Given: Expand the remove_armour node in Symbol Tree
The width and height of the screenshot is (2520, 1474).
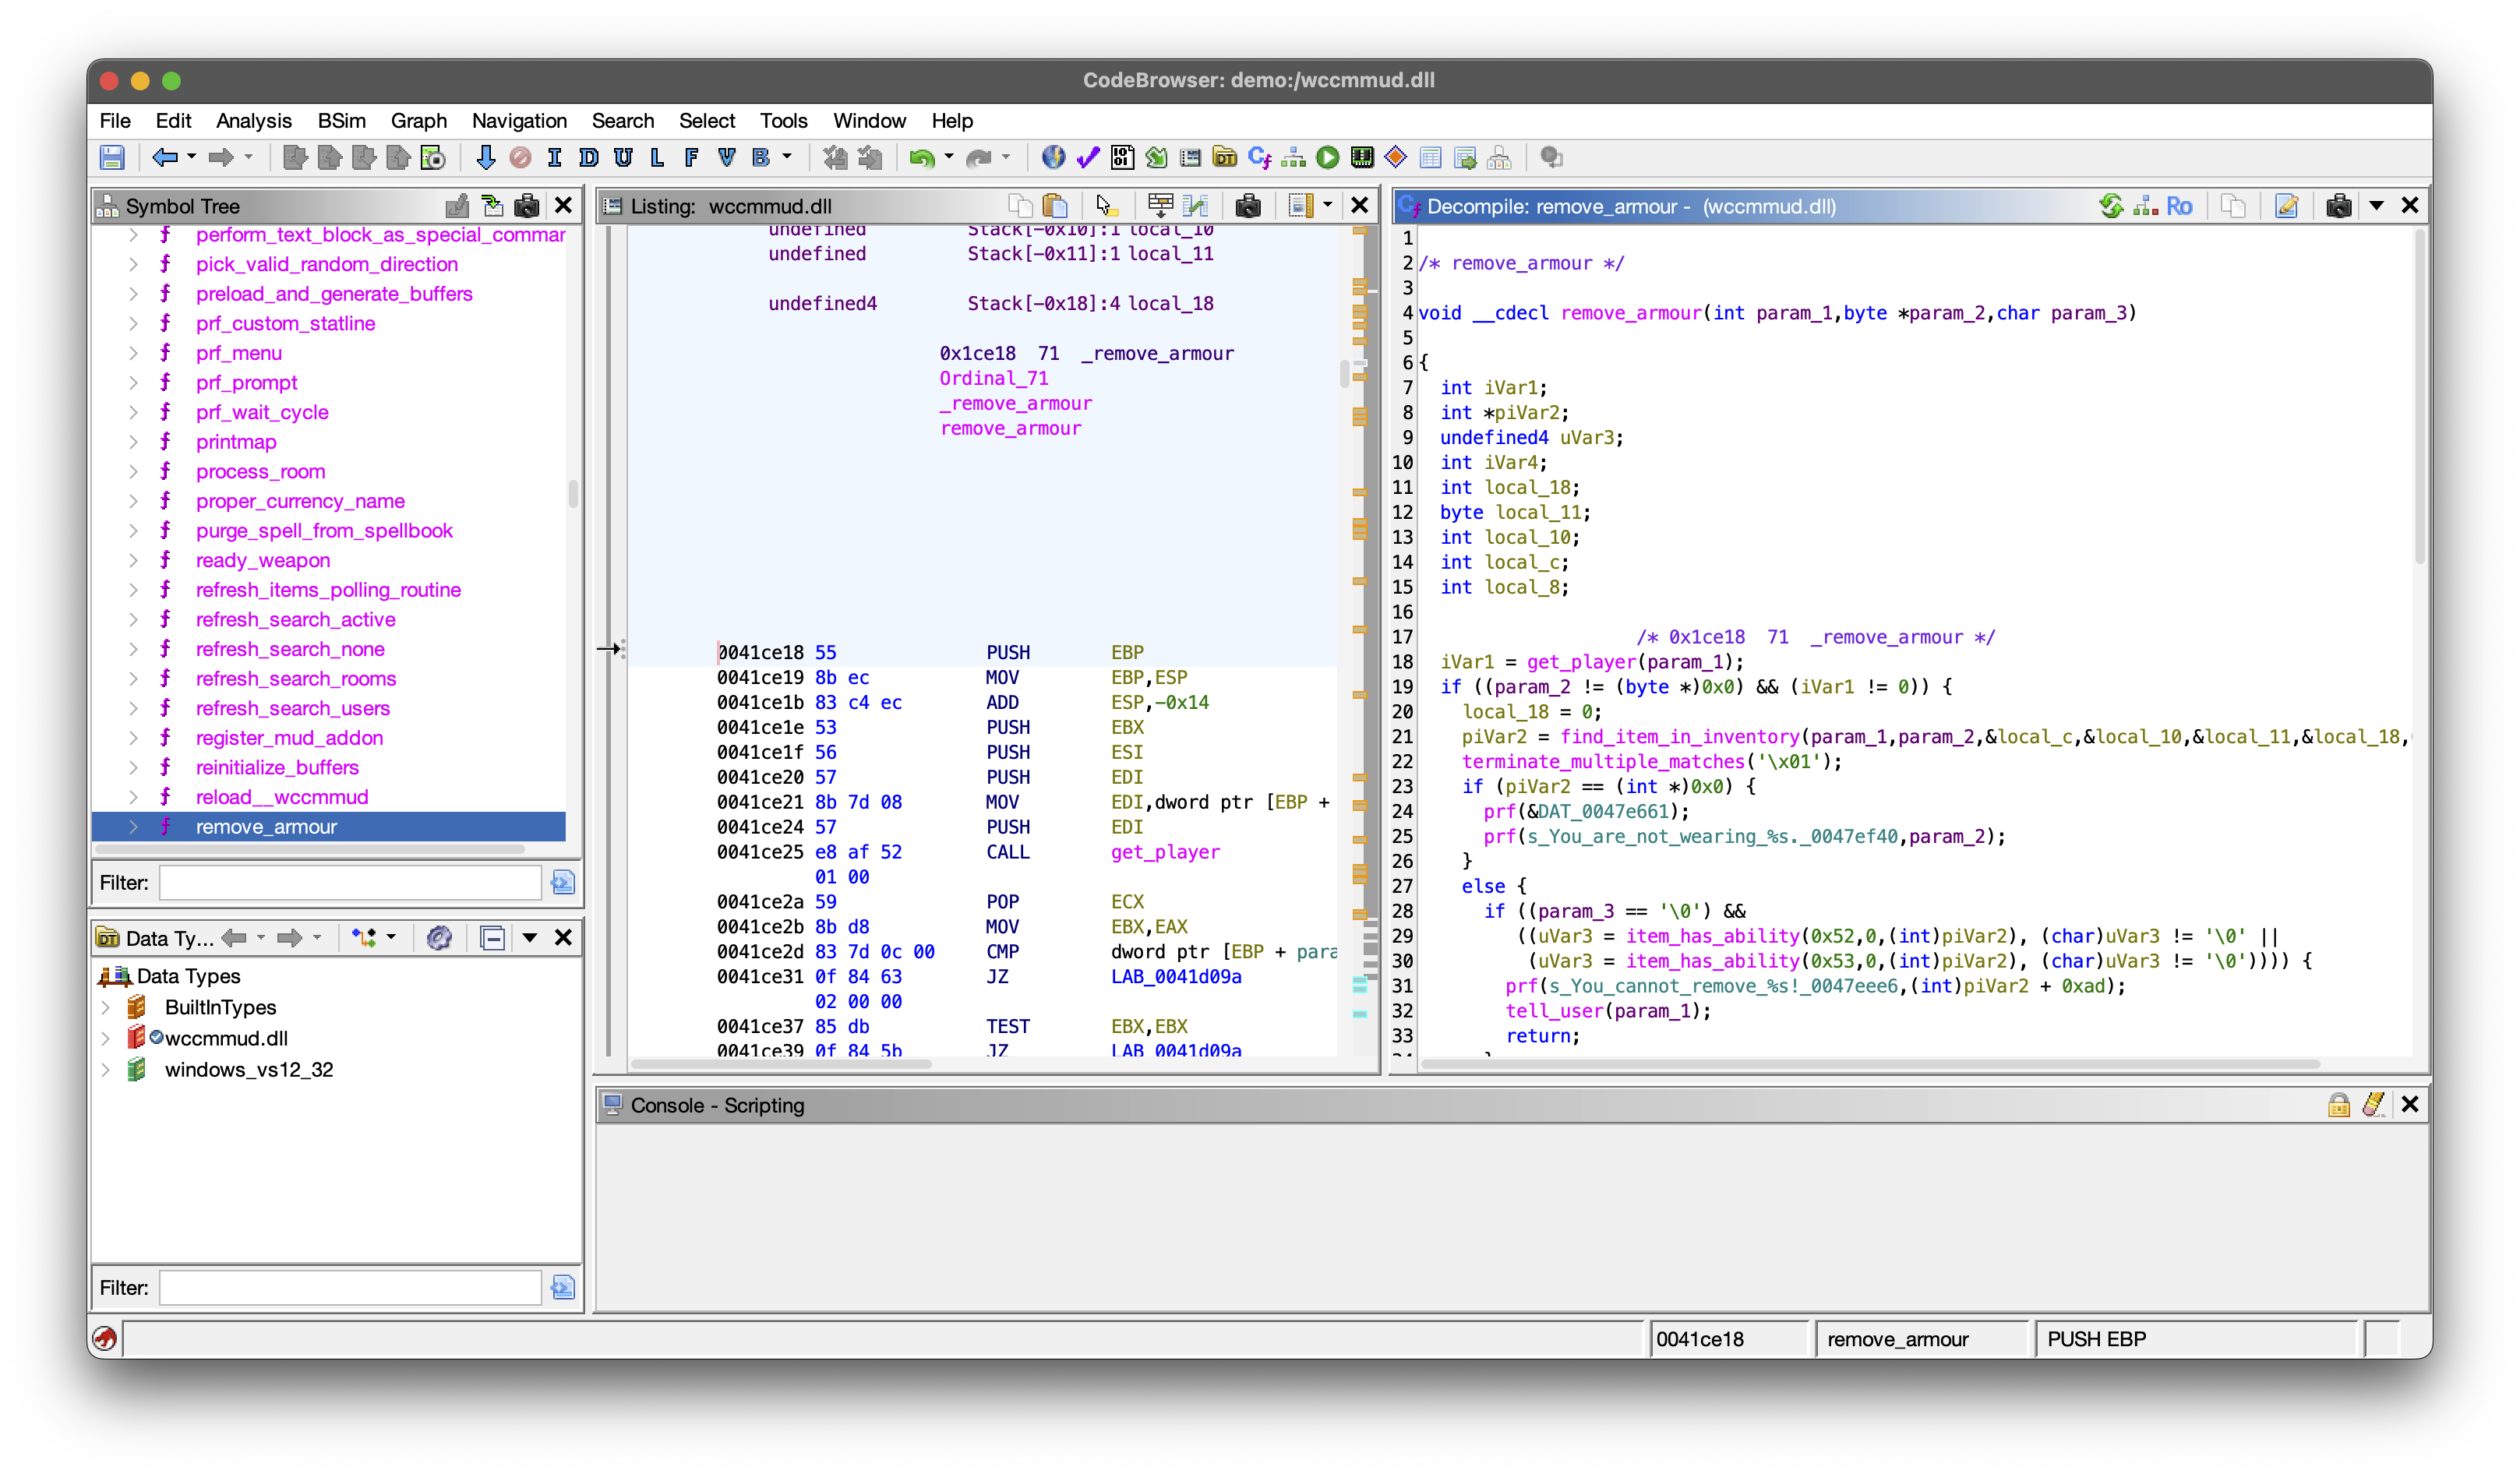Looking at the screenshot, I should pyautogui.click(x=133, y=827).
